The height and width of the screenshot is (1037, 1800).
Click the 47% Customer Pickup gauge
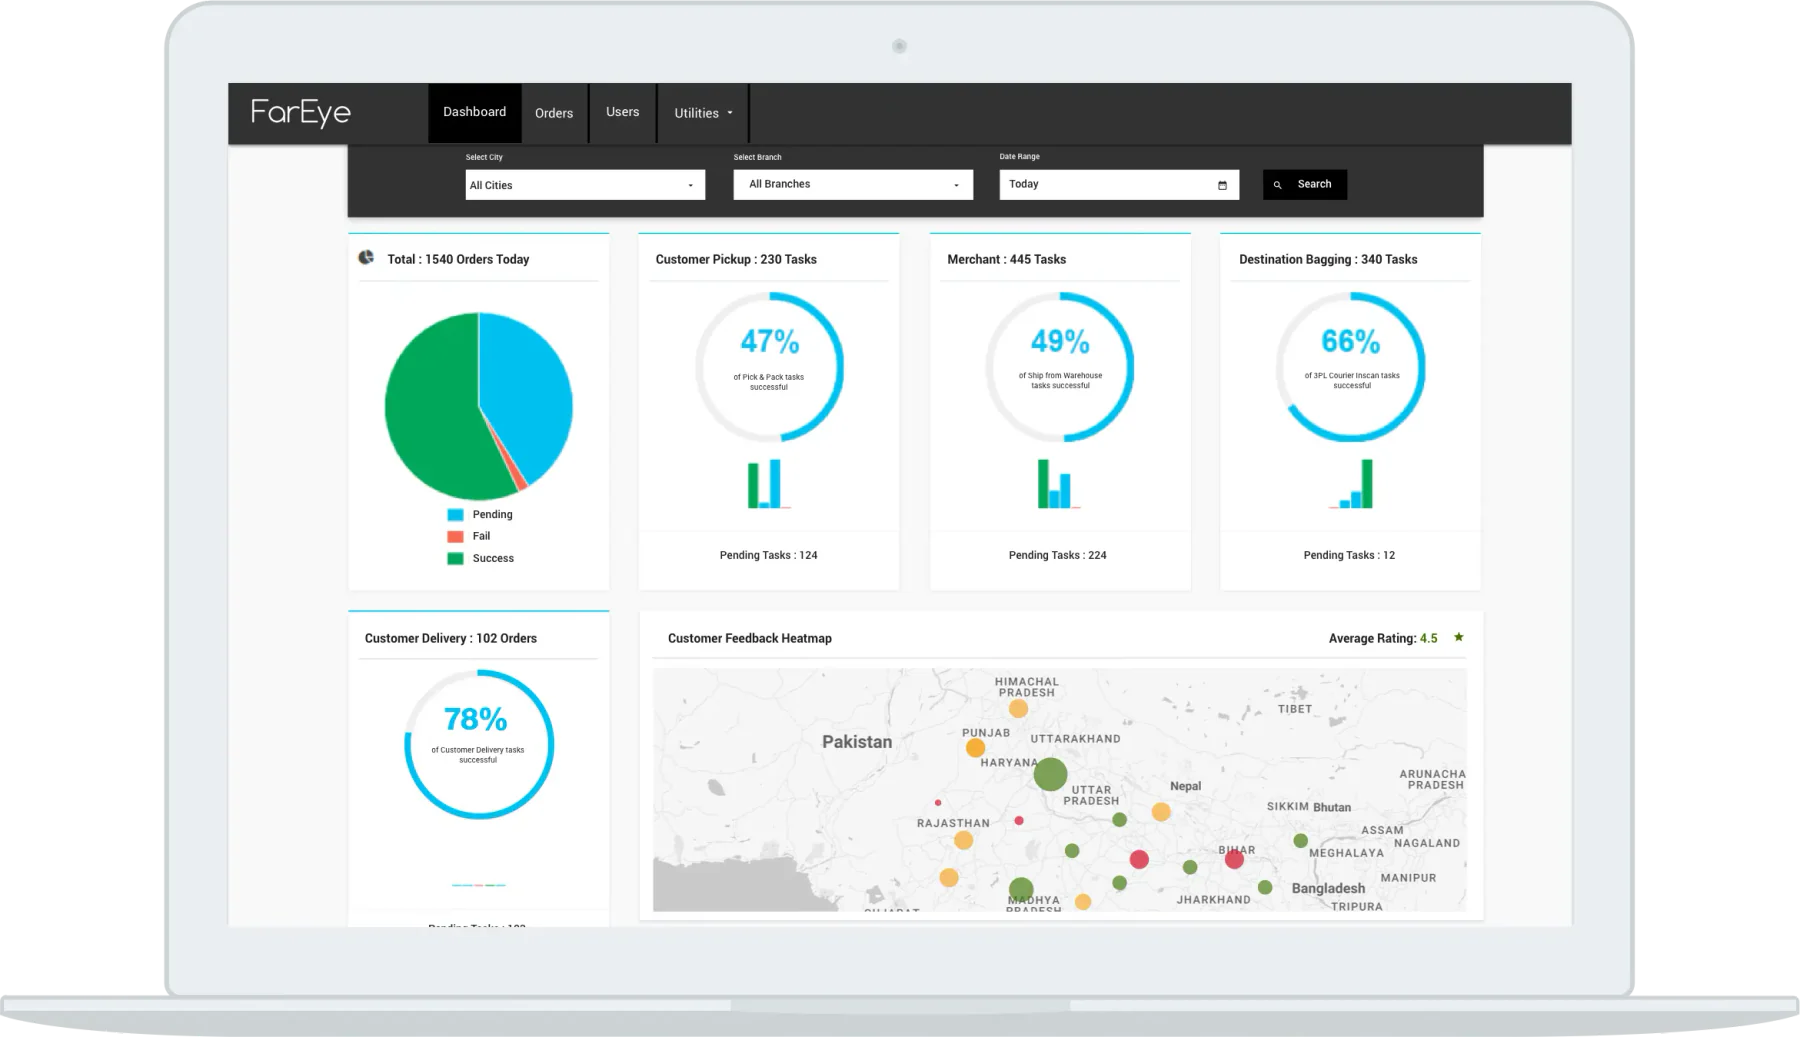769,367
